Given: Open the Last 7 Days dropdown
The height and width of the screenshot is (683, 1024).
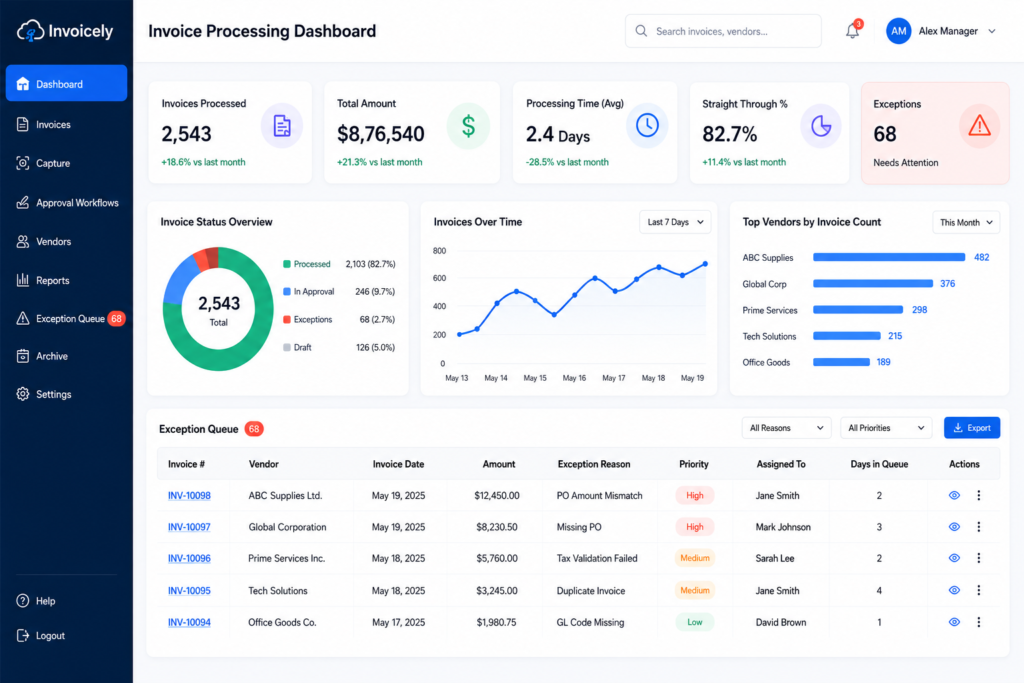Looking at the screenshot, I should point(675,222).
